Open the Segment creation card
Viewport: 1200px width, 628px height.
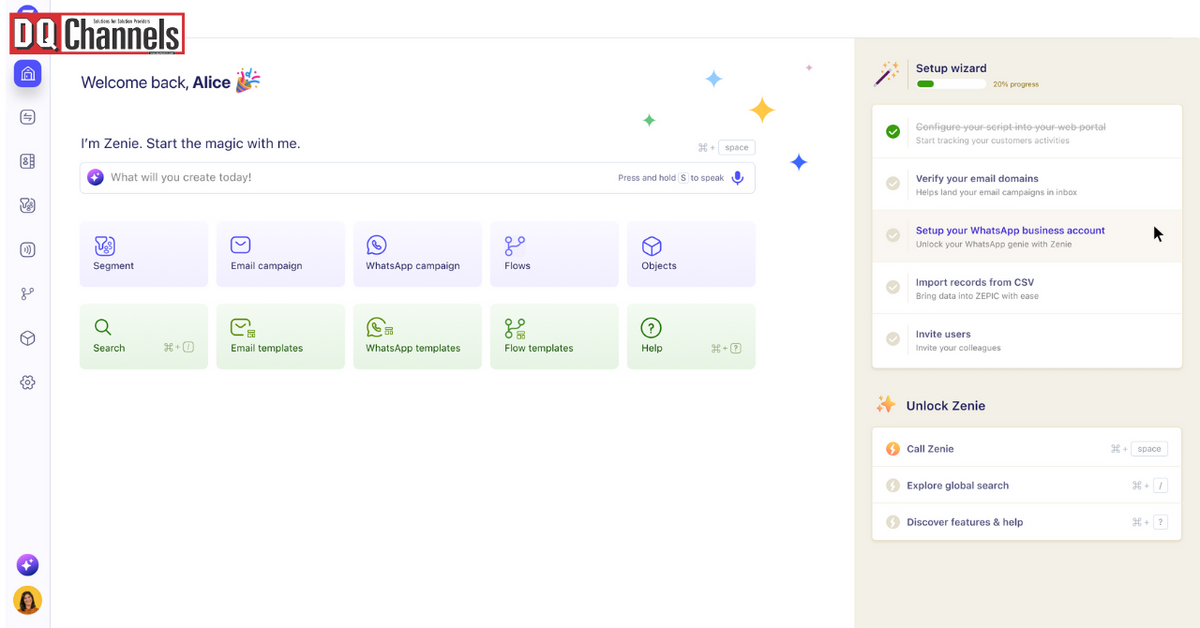tap(143, 253)
